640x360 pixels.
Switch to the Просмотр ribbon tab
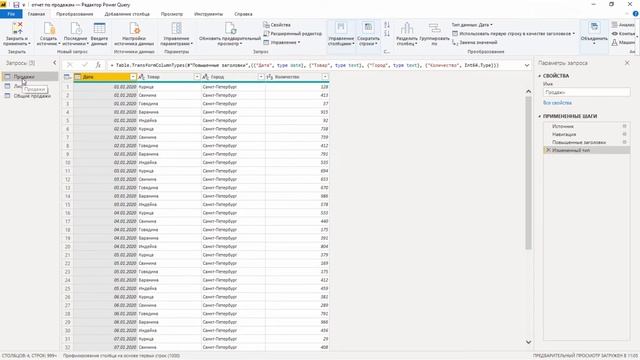coord(172,14)
